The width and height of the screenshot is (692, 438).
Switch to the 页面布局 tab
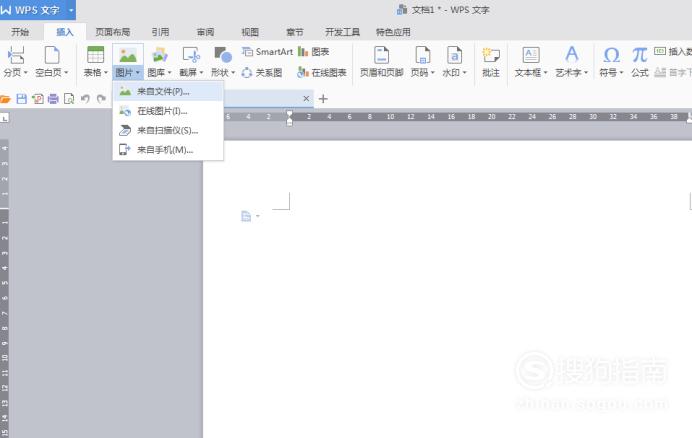pyautogui.click(x=113, y=32)
